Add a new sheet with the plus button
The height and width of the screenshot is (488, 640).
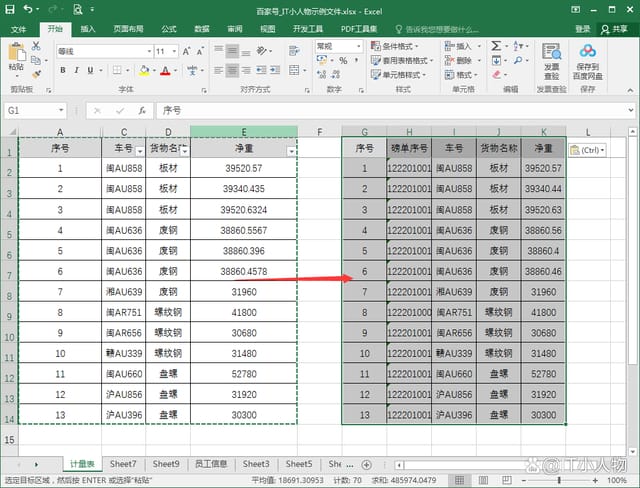(367, 464)
